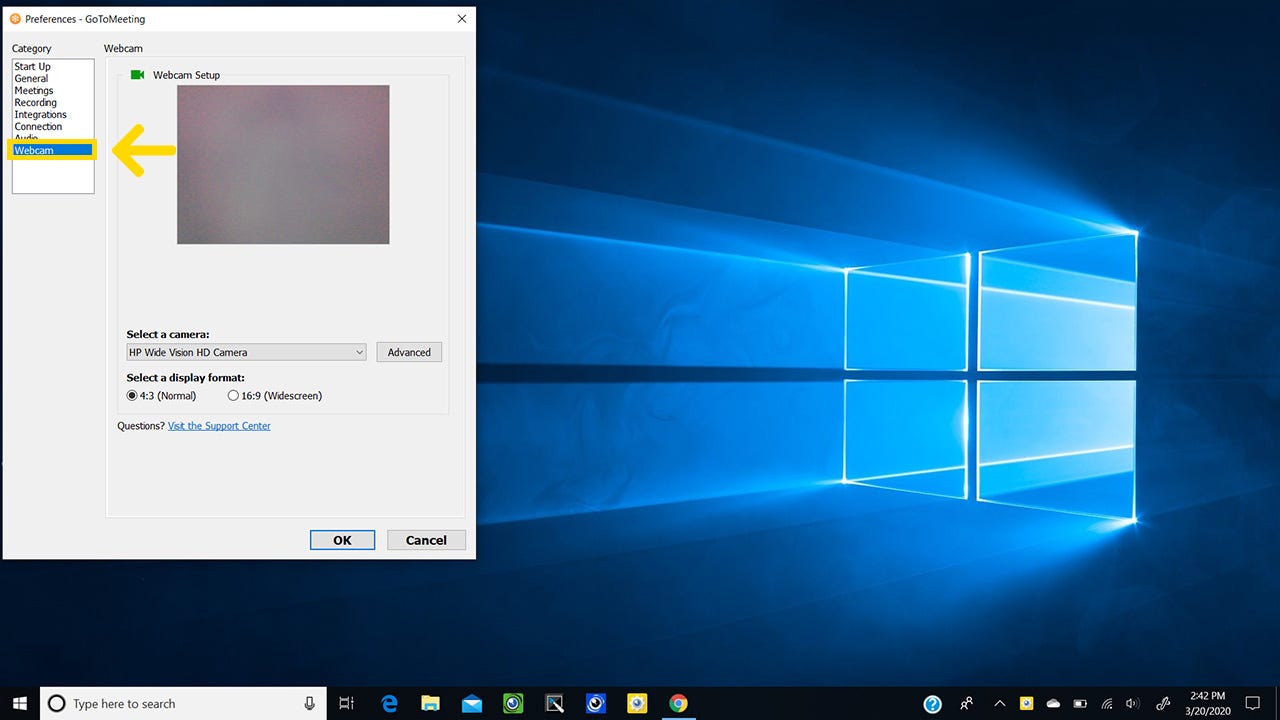This screenshot has width=1280, height=720.
Task: Click the Cancel button
Action: [x=426, y=540]
